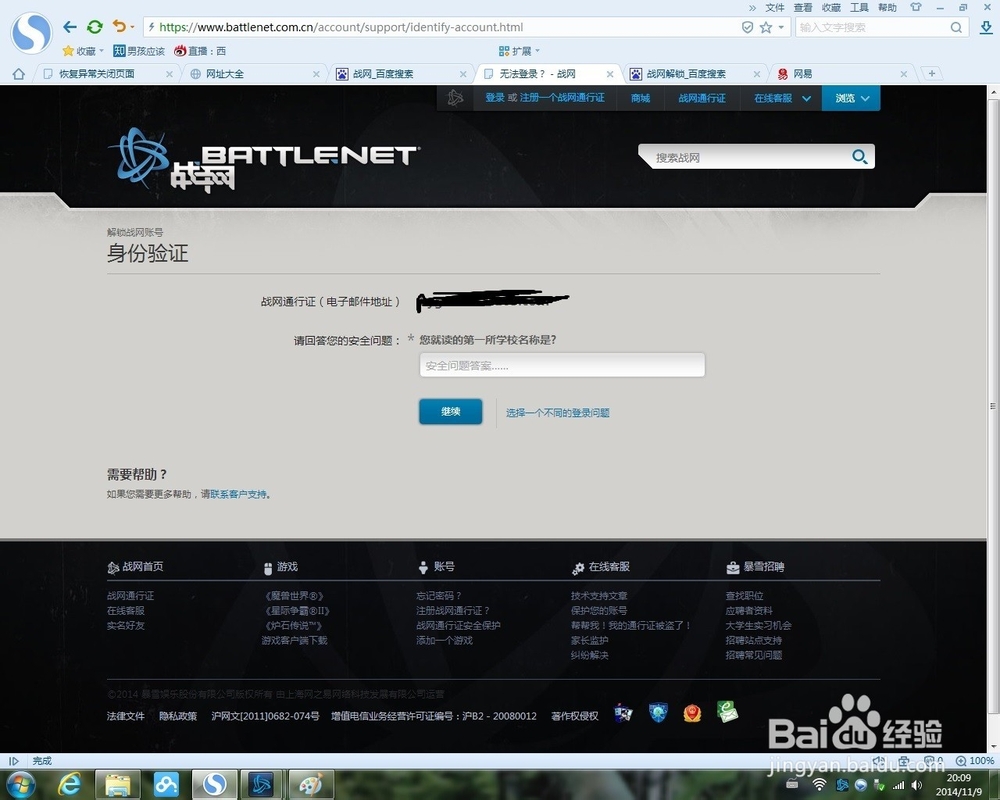Screen dimensions: 1000x800
Task: Click 战网通行证 in top nav
Action: pyautogui.click(x=702, y=98)
